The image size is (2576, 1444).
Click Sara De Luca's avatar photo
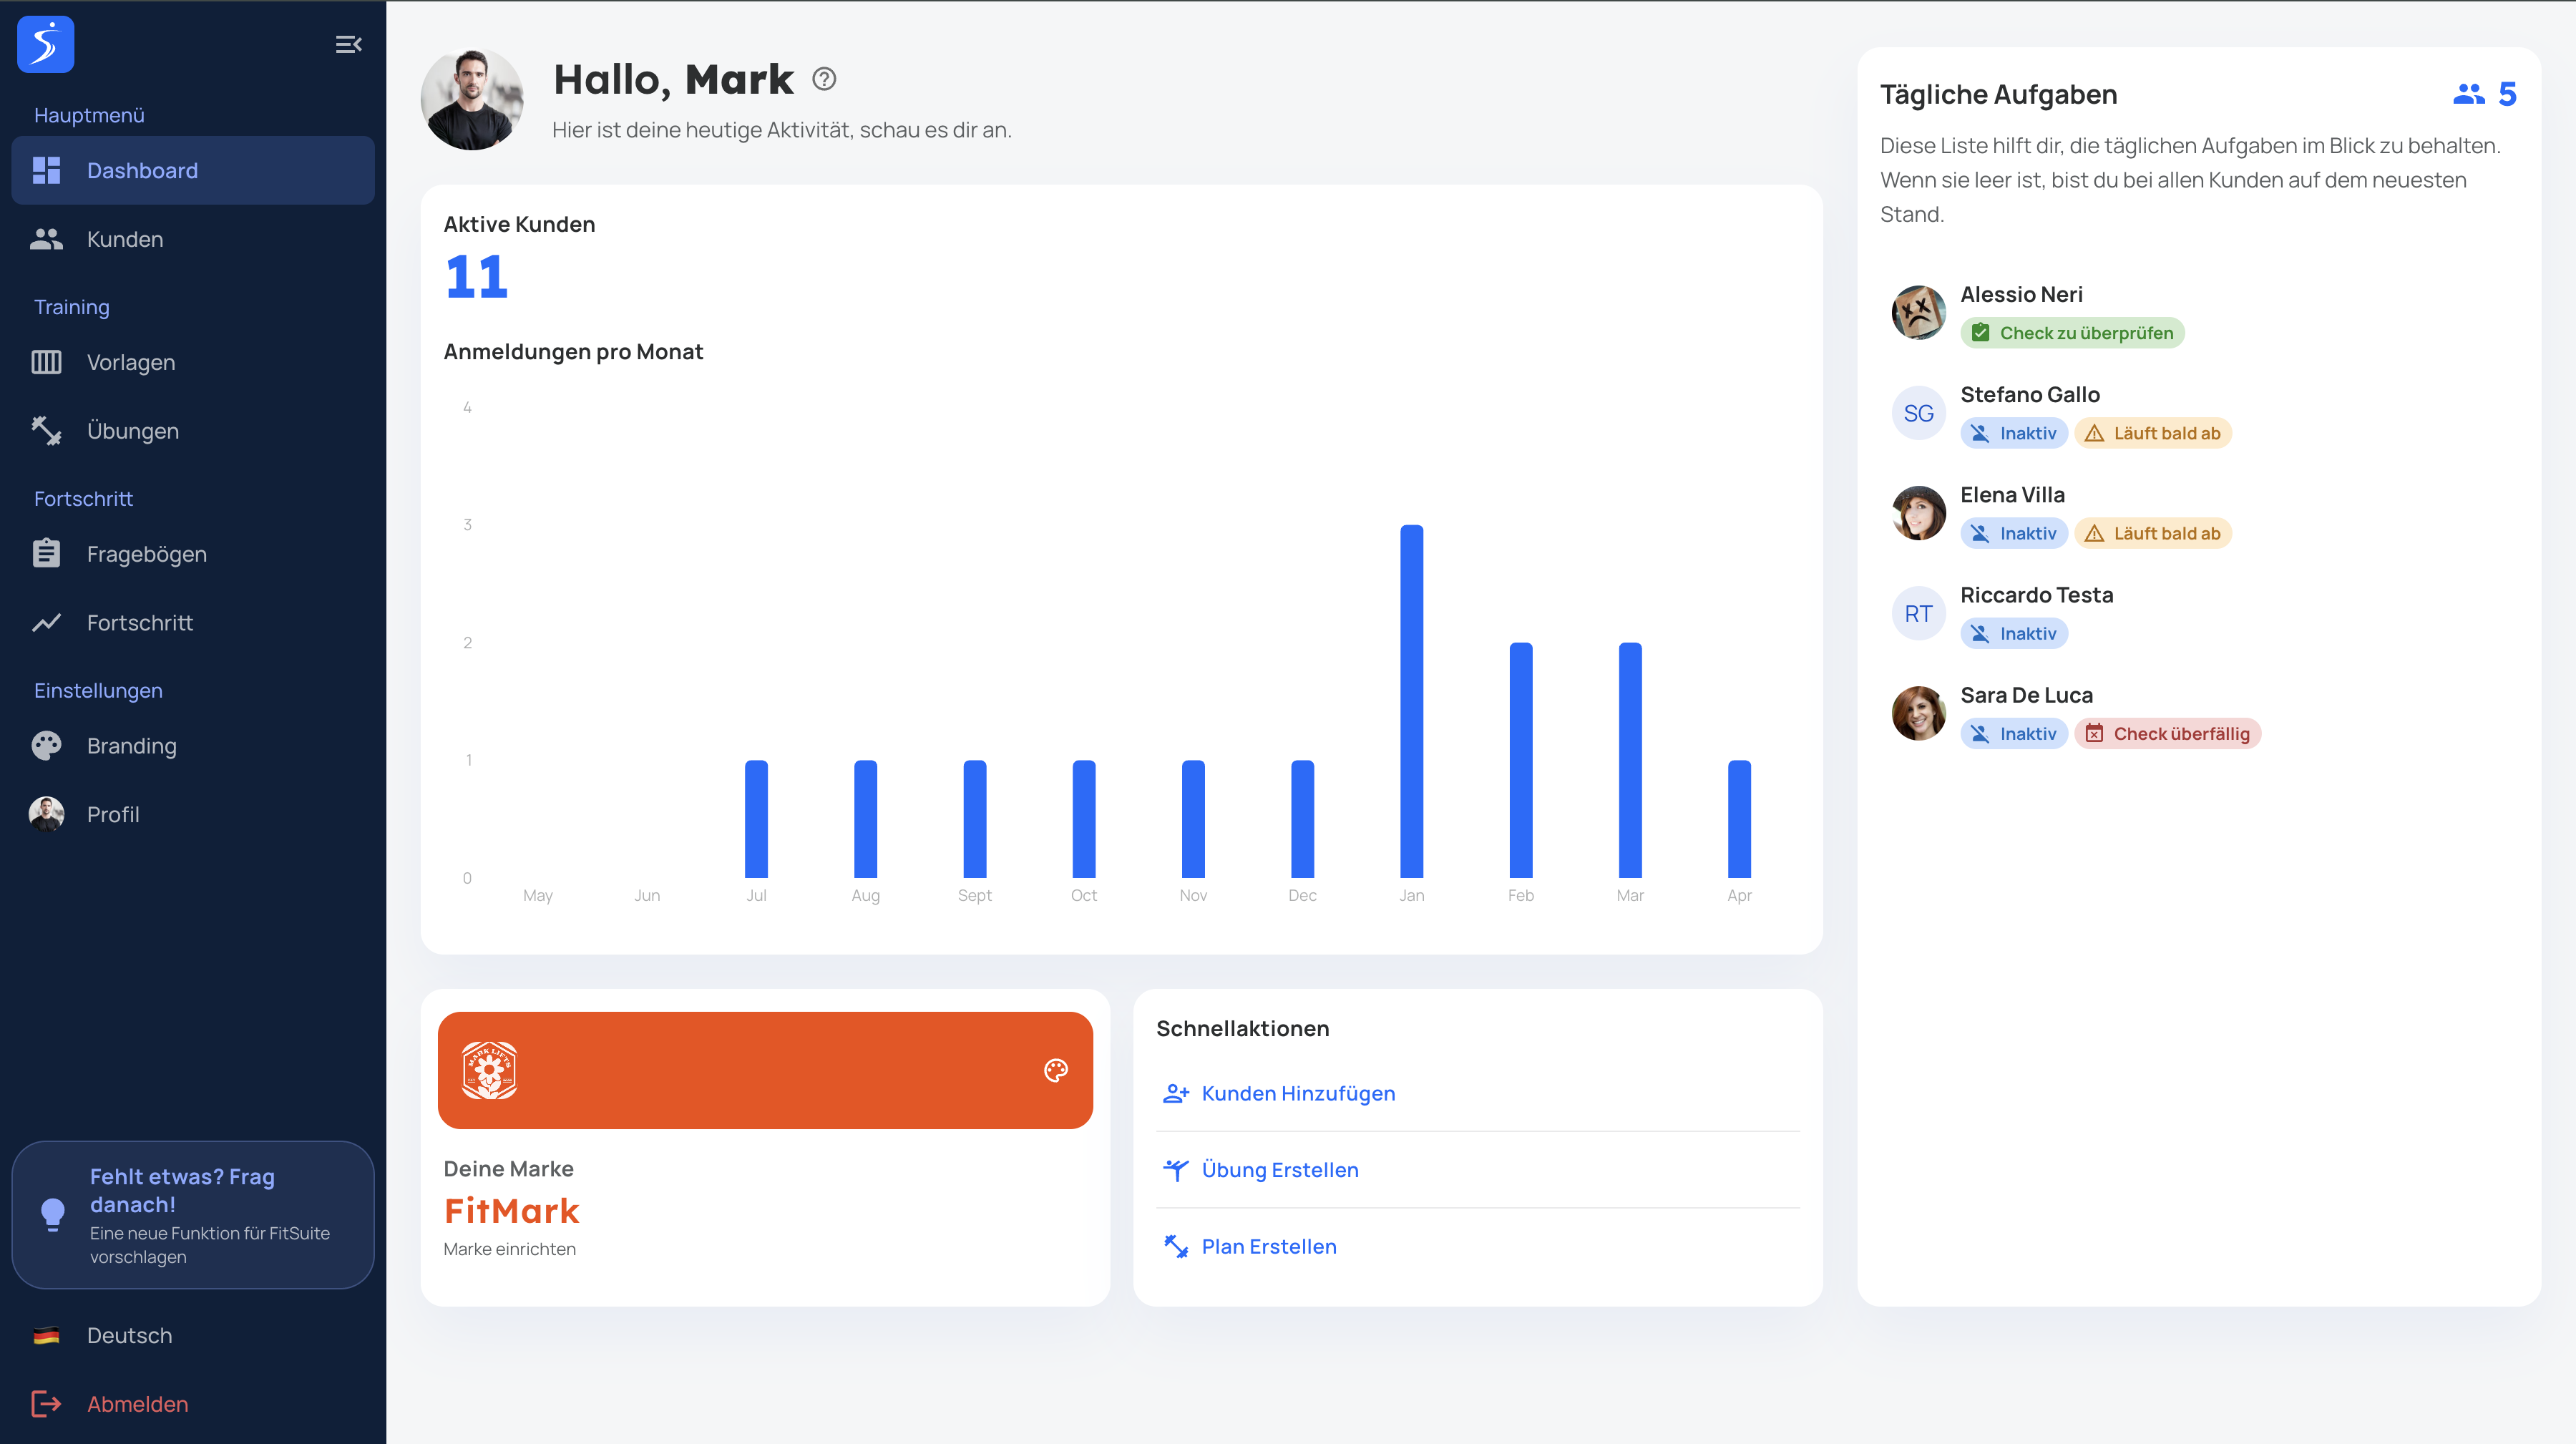click(1919, 713)
